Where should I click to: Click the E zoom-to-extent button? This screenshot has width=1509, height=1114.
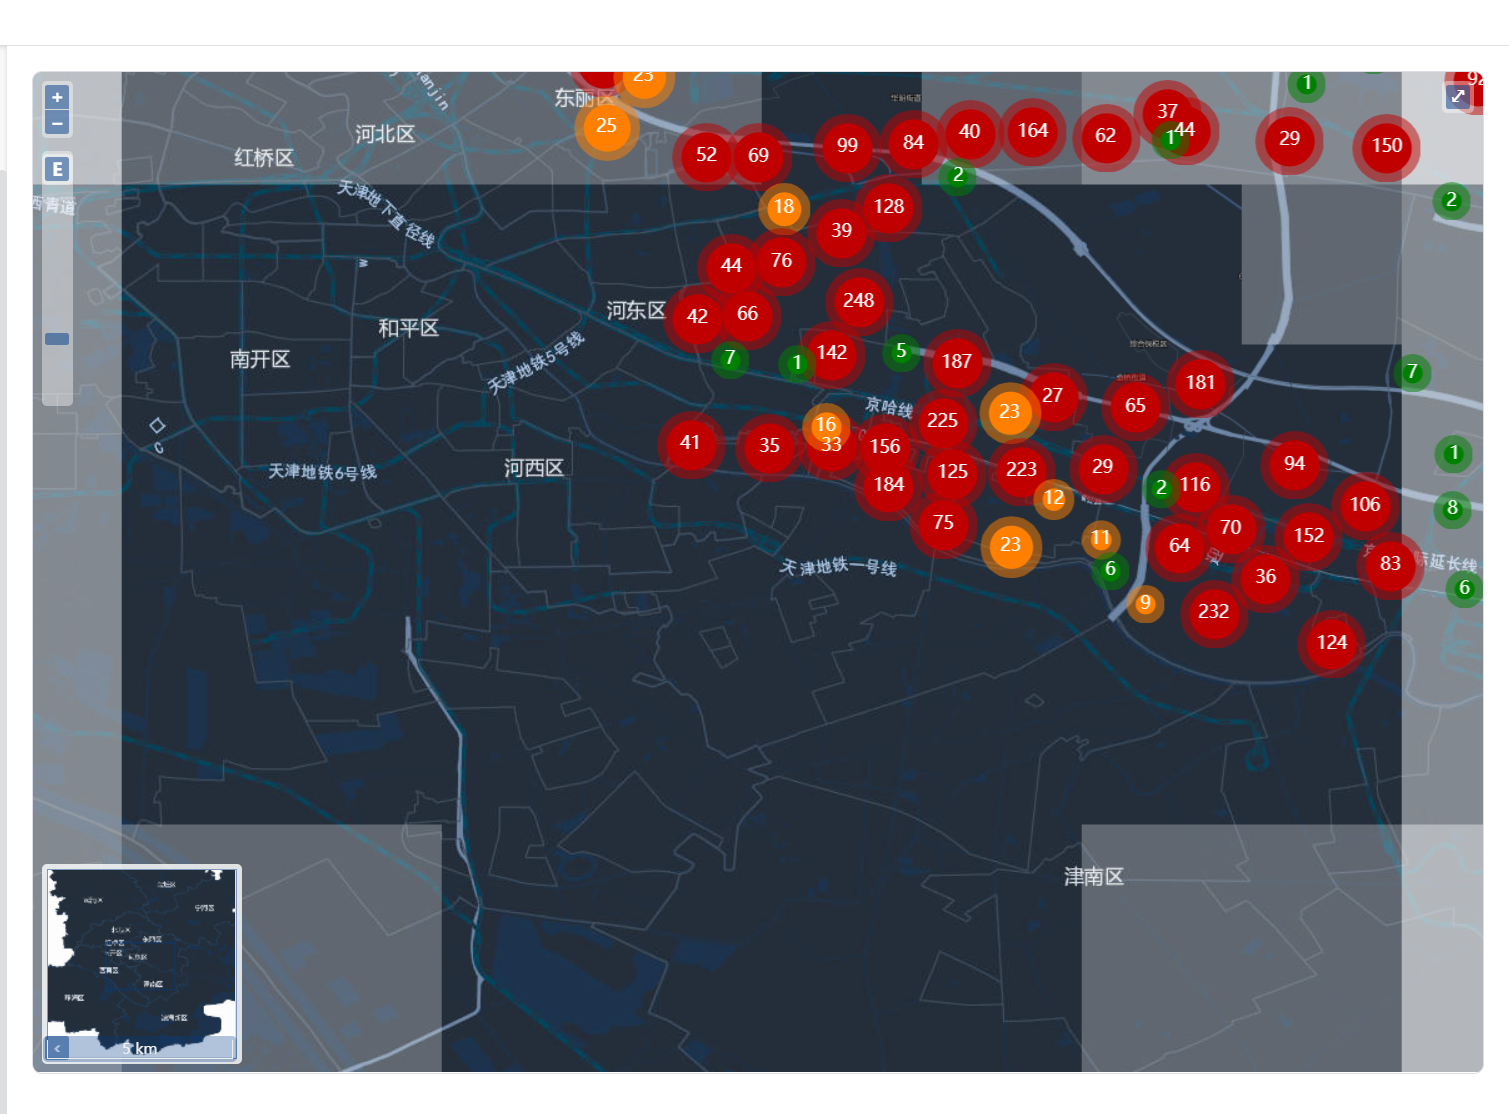point(57,169)
